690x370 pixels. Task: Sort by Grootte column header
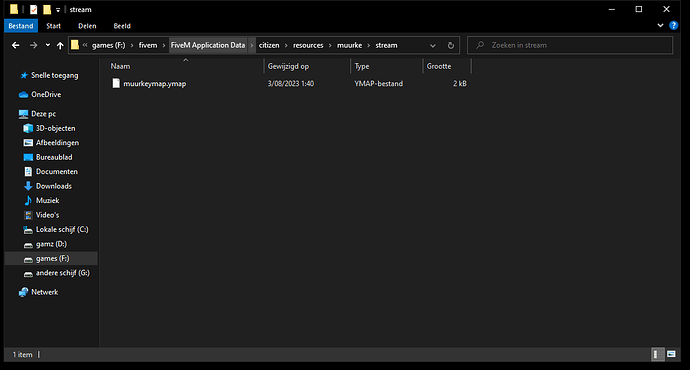(x=439, y=66)
